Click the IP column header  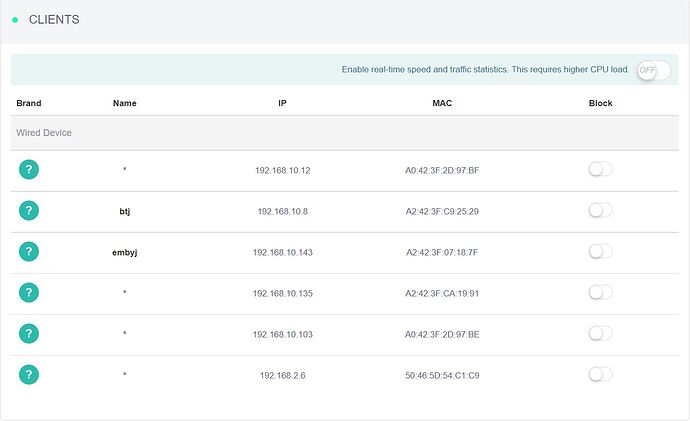pyautogui.click(x=283, y=103)
